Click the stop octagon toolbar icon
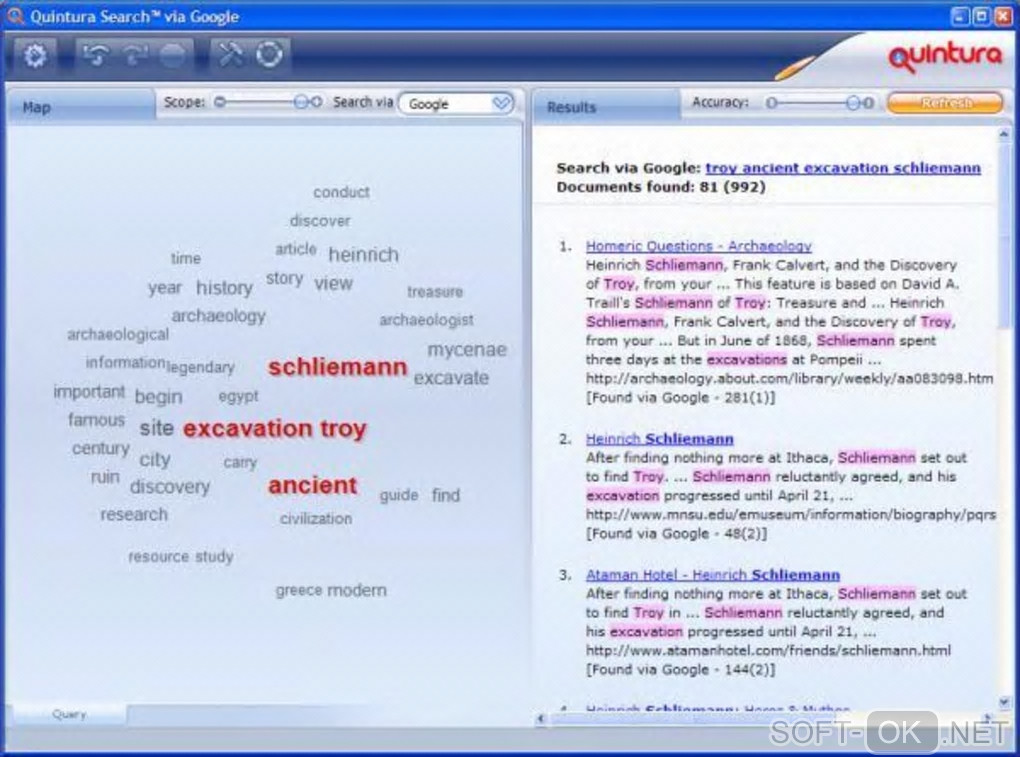The height and width of the screenshot is (757, 1020). pyautogui.click(x=172, y=56)
